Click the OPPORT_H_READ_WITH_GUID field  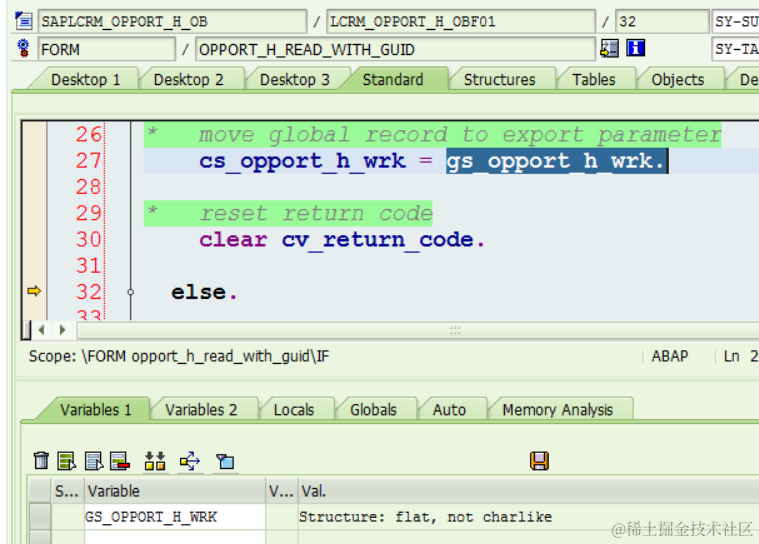pos(395,49)
